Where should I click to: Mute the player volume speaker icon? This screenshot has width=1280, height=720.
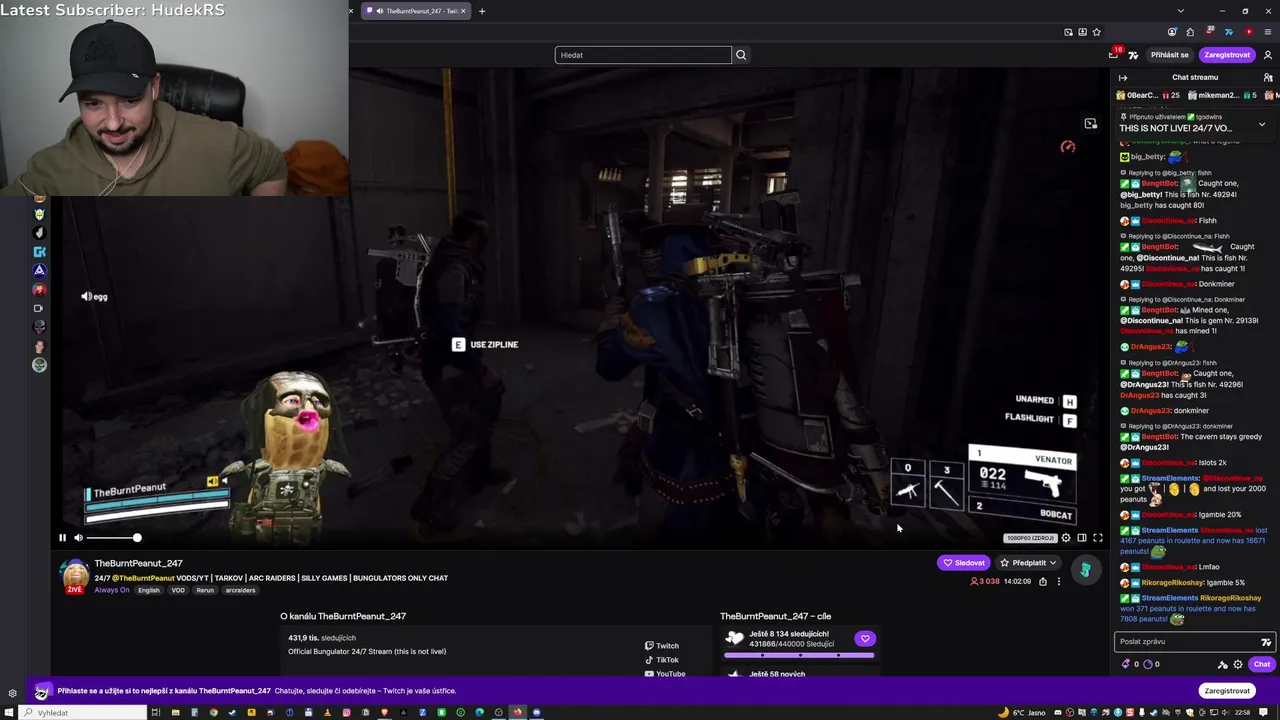(x=78, y=538)
